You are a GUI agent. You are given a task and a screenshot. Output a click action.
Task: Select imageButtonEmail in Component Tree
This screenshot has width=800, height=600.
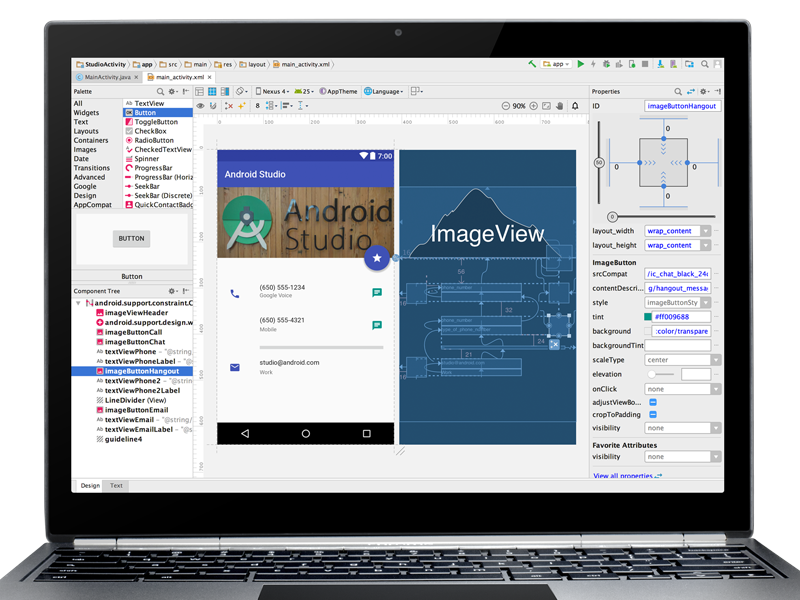(136, 410)
